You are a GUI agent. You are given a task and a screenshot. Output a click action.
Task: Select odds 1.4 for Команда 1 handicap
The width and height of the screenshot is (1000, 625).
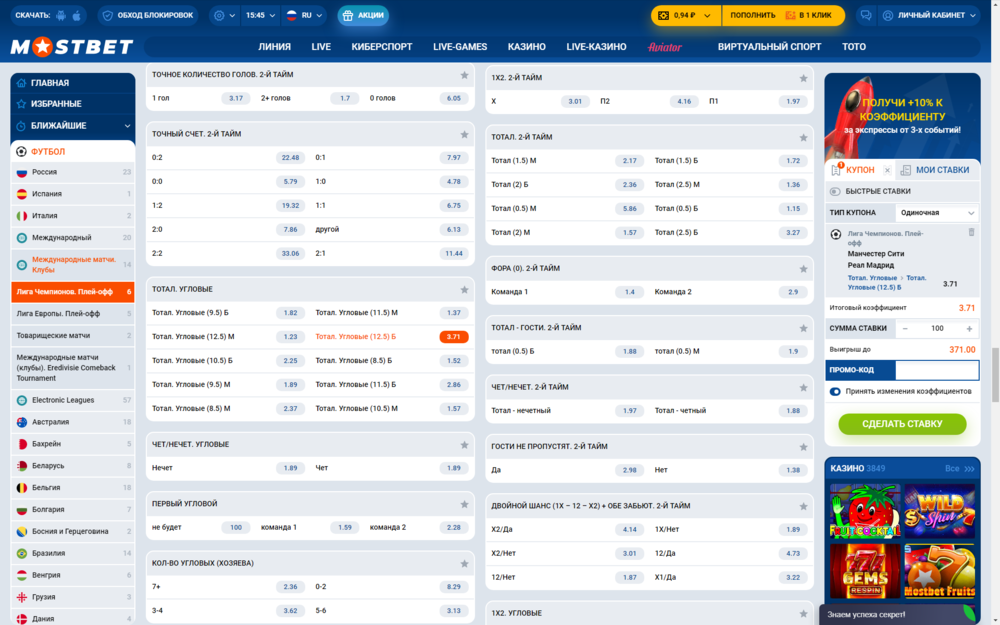pyautogui.click(x=629, y=292)
